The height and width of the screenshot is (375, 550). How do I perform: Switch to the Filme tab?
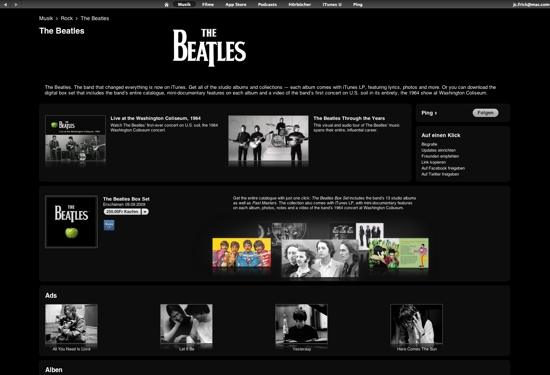click(208, 5)
